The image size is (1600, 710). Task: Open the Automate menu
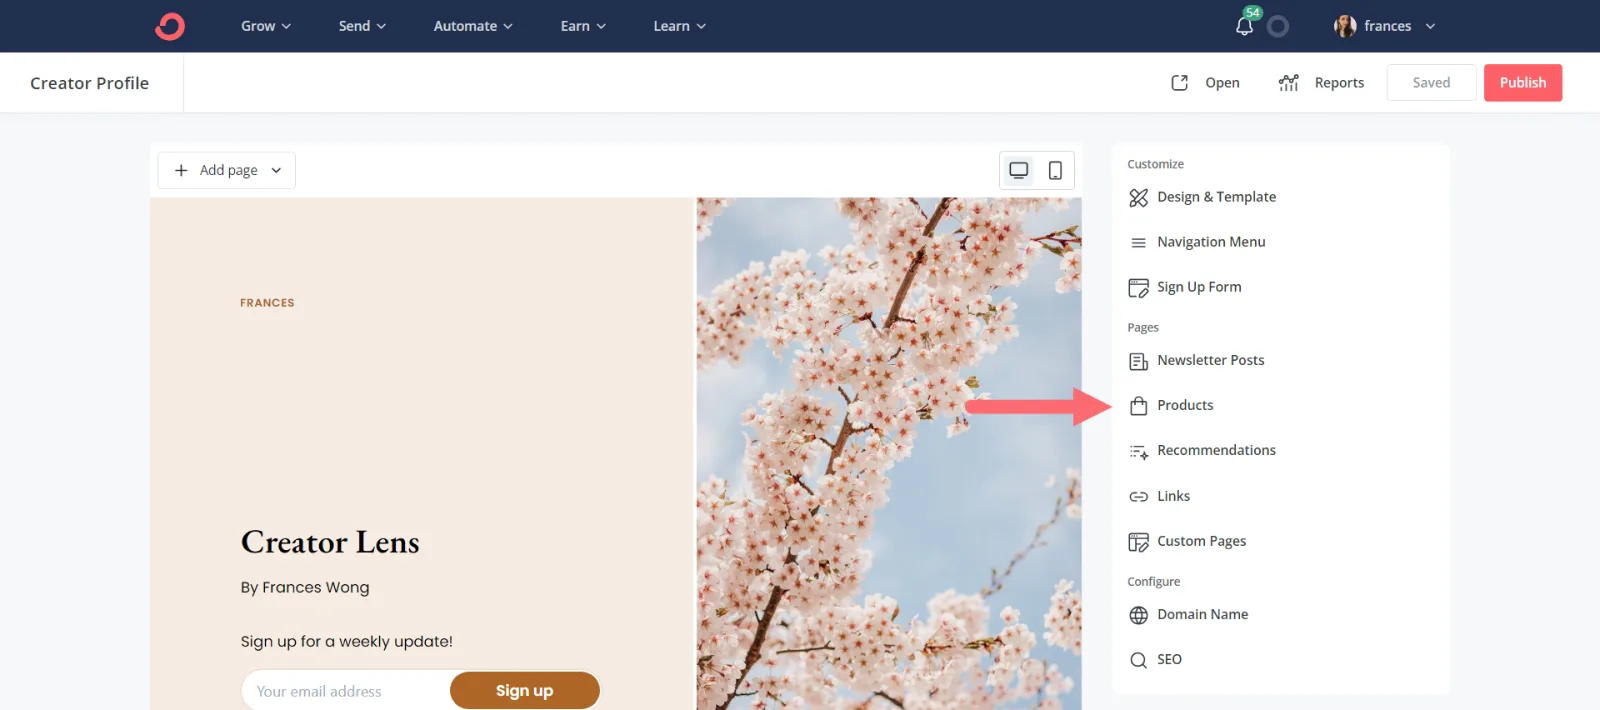[472, 26]
